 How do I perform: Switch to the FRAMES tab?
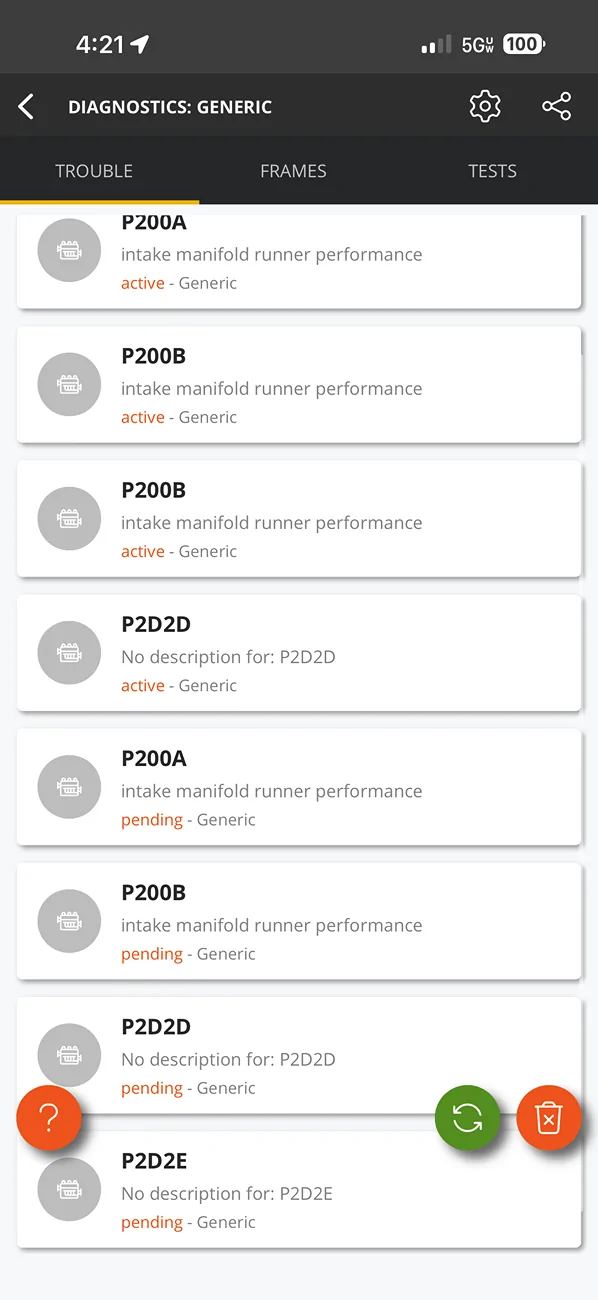[x=293, y=171]
